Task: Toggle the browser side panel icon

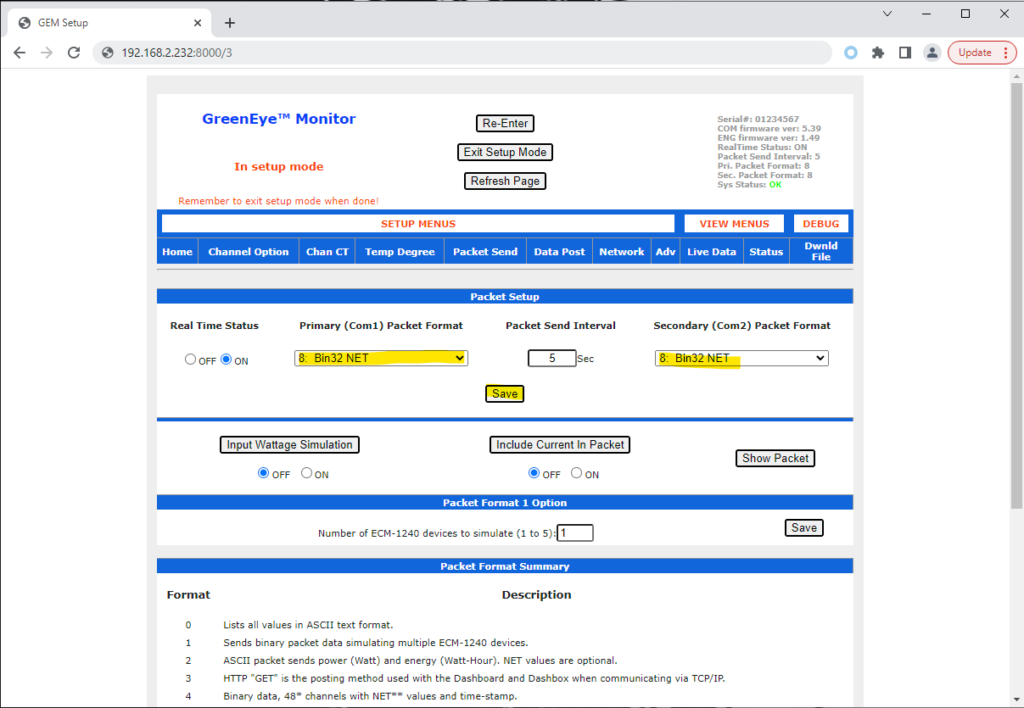Action: tap(904, 53)
